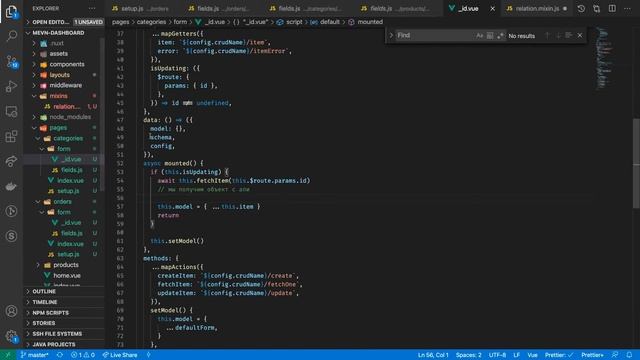Open Remote Explorer view in activity bar

click(x=11, y=111)
